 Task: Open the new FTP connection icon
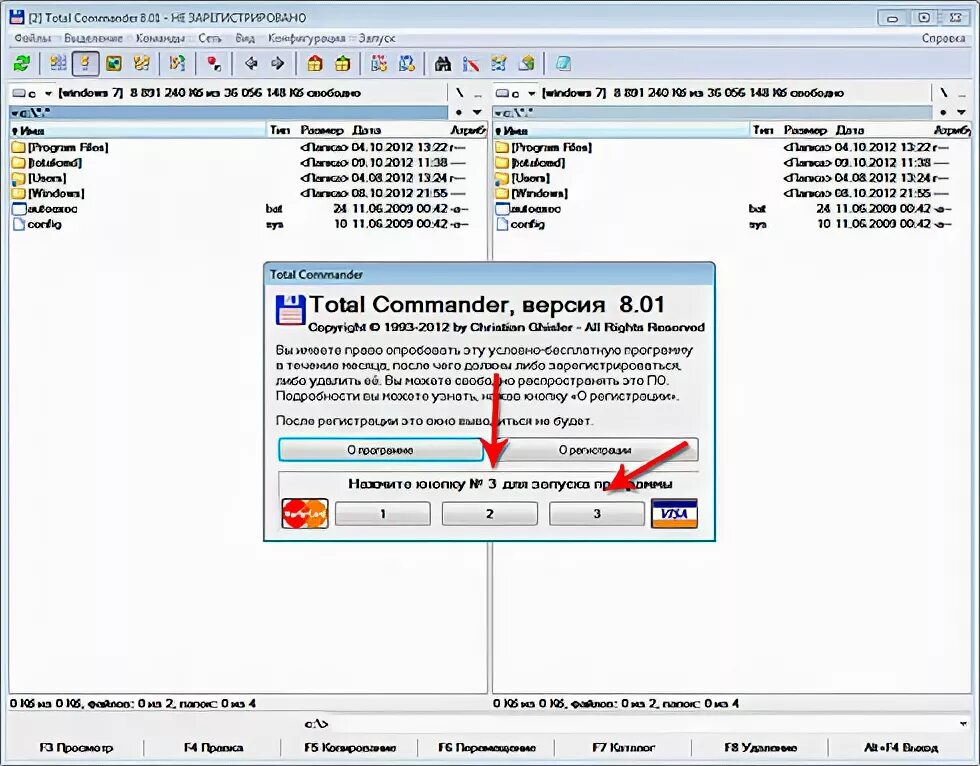pyautogui.click(x=407, y=63)
